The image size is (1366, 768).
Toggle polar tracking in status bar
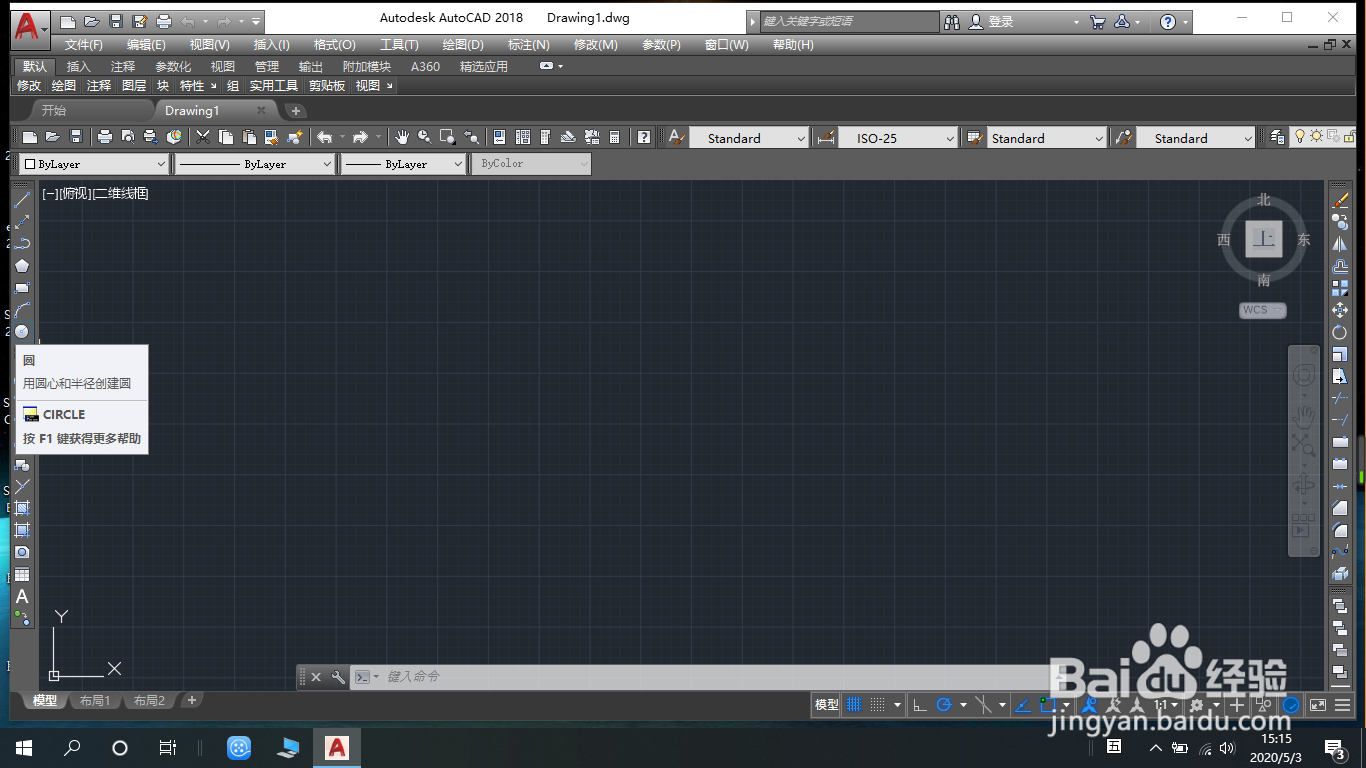(x=943, y=705)
